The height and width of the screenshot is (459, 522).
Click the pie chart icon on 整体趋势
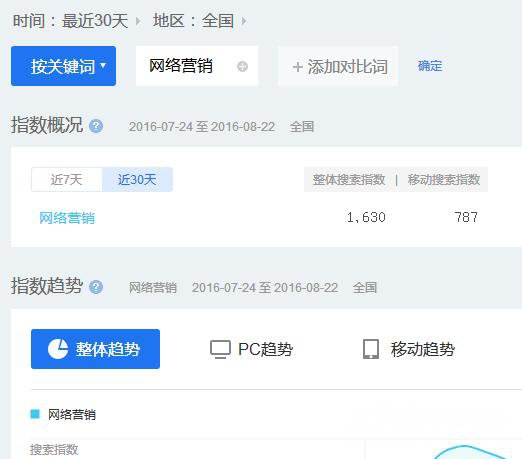click(58, 349)
